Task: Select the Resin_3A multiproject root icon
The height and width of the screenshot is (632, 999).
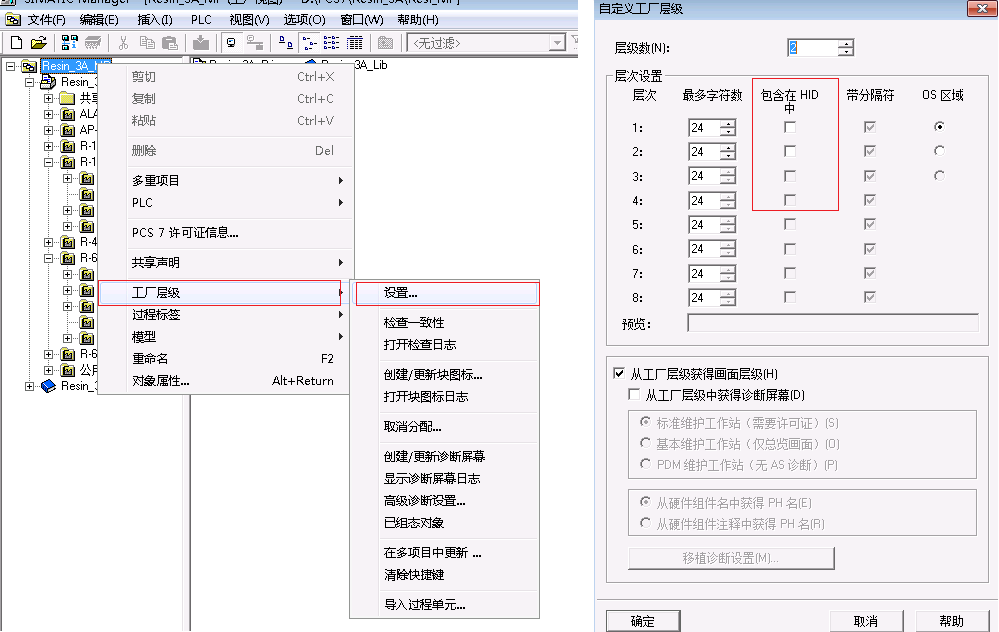Action: click(29, 67)
